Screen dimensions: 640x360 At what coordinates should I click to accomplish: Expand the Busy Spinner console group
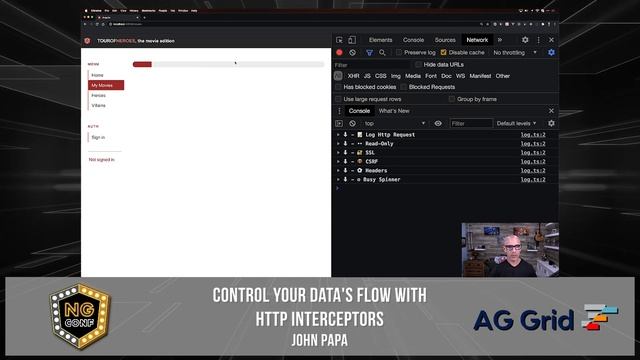[338, 180]
